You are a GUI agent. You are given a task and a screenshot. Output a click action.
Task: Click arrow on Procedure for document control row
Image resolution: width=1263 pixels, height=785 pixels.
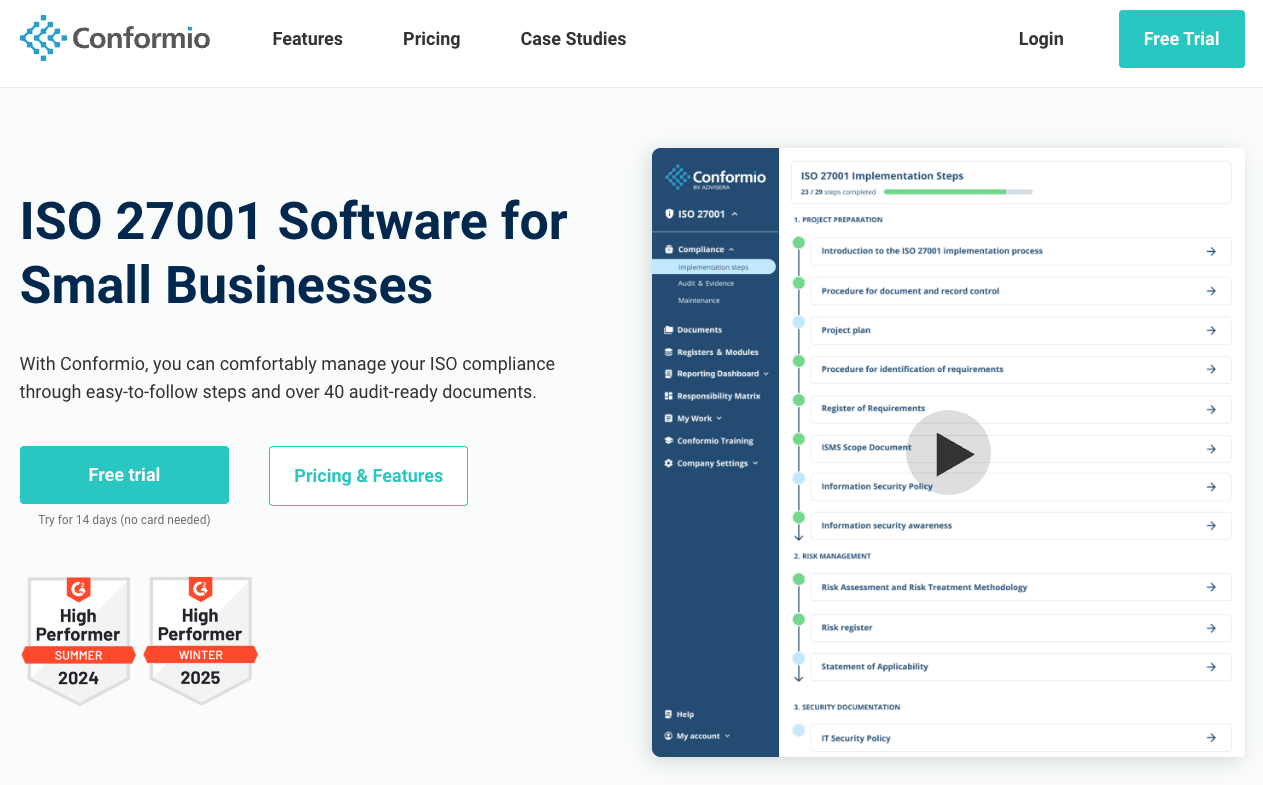coord(1211,291)
